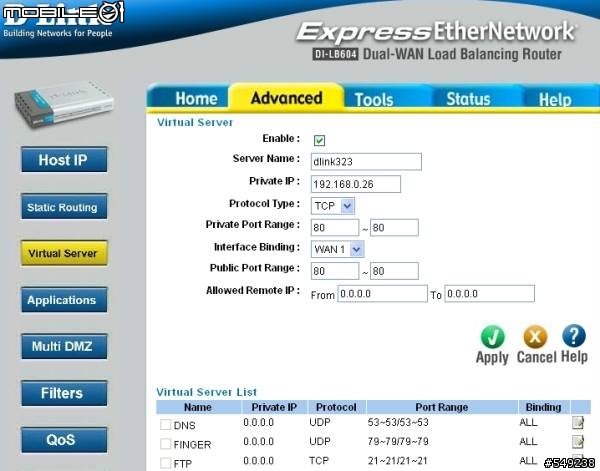Select the Virtual Server sidebar button
Viewport: 600px width, 471px height.
(64, 253)
